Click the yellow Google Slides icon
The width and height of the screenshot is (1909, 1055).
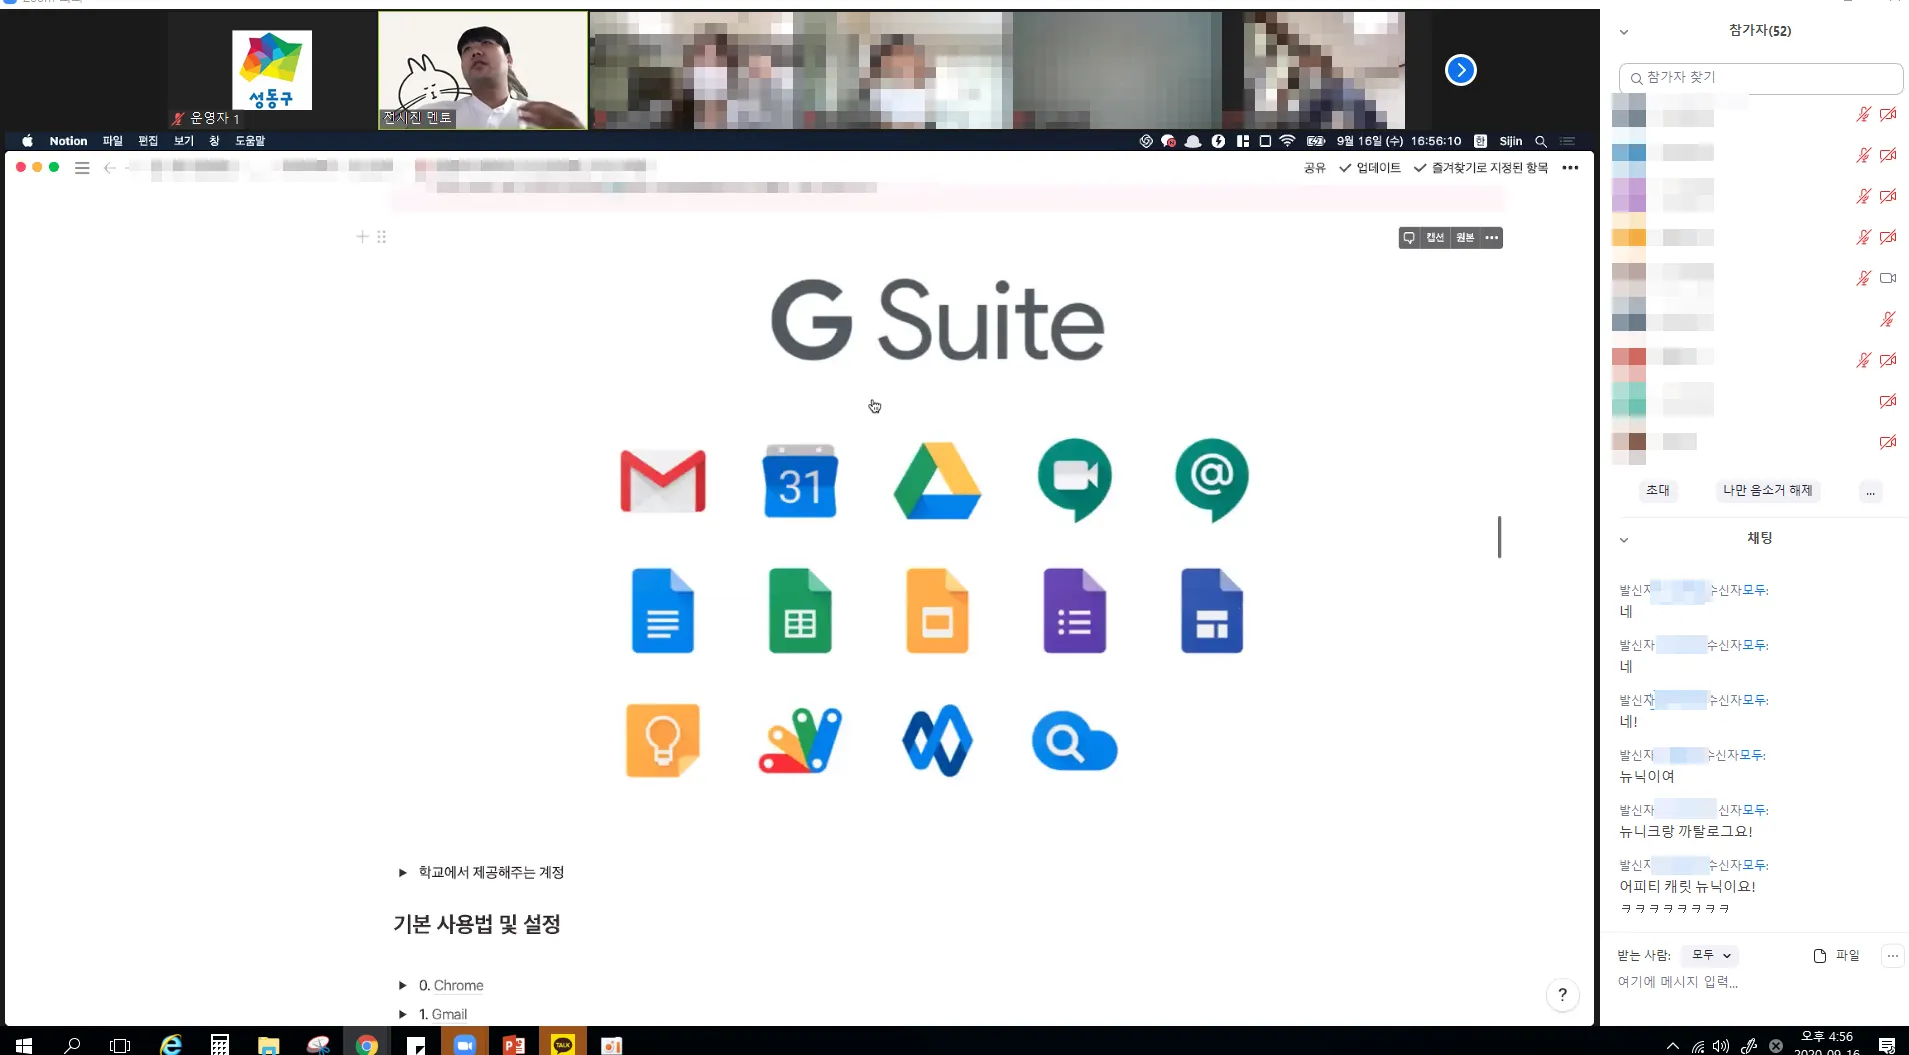[x=937, y=611]
